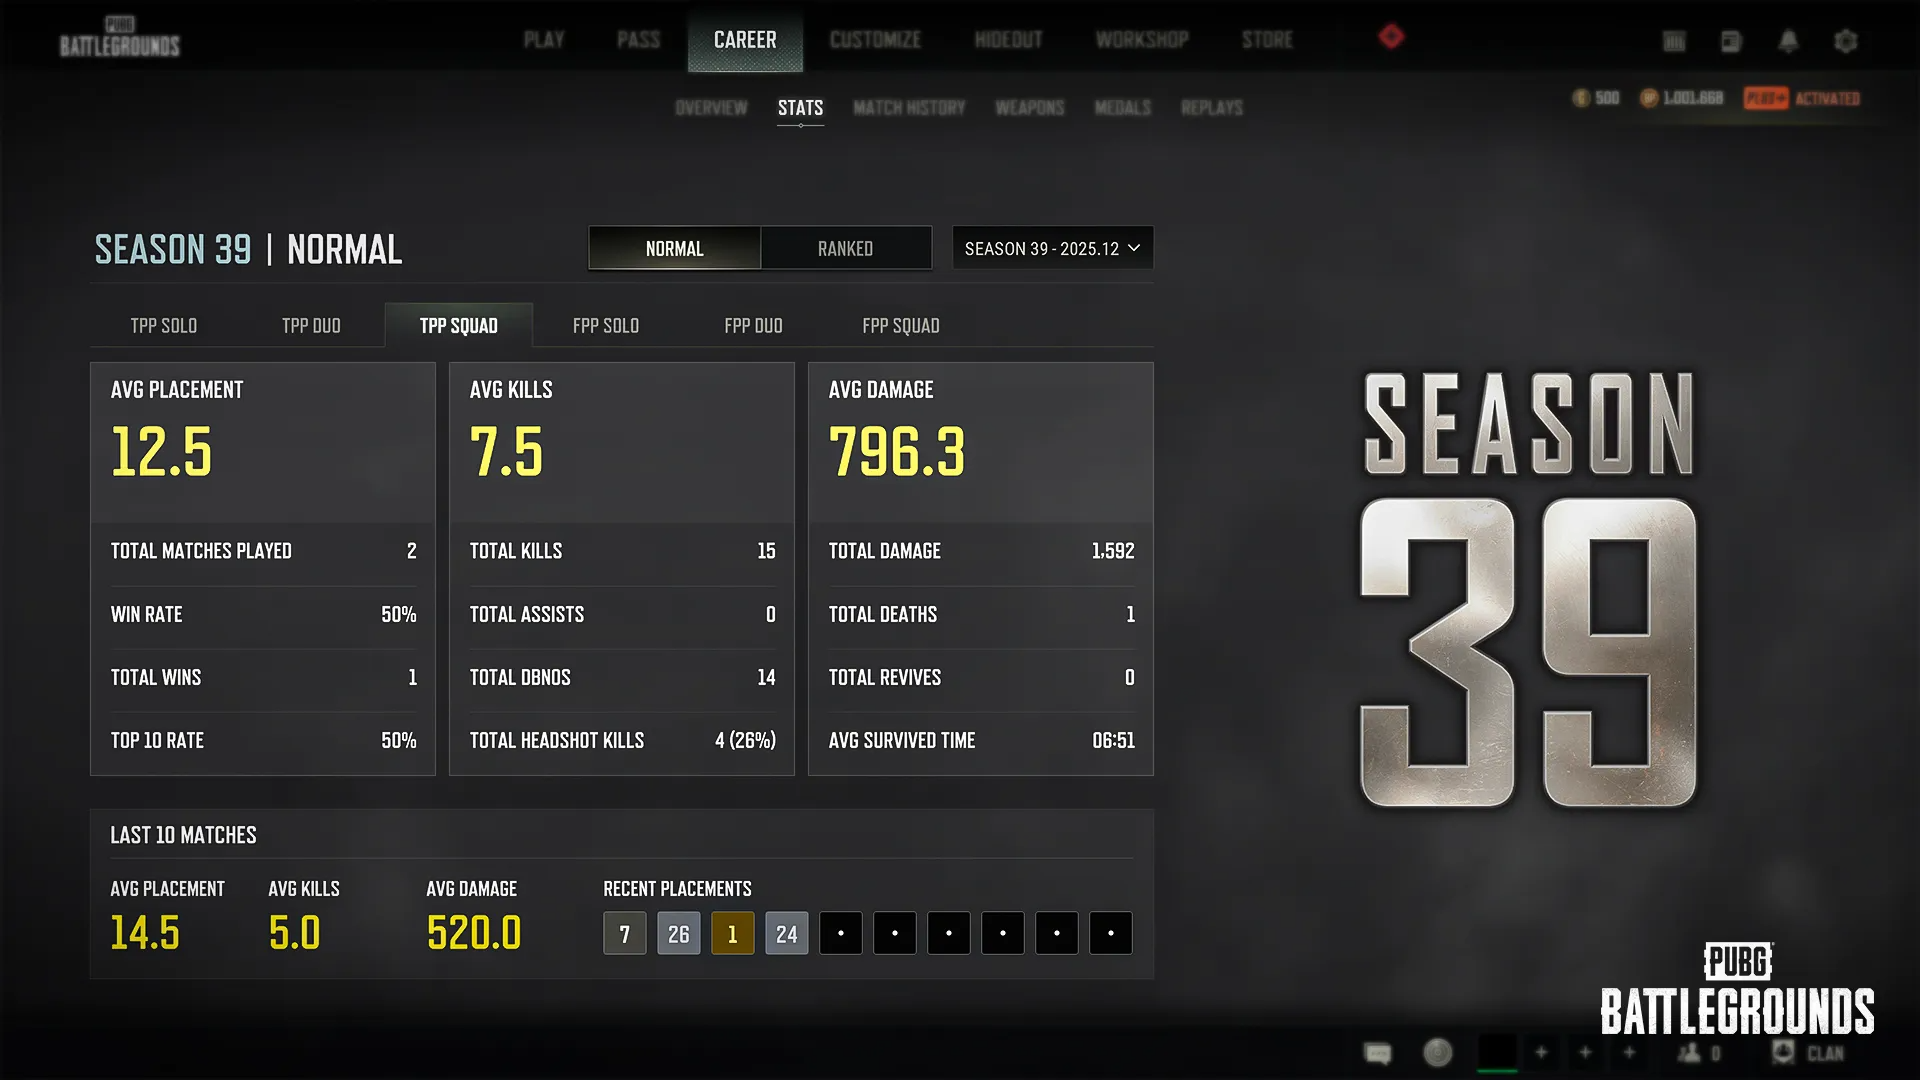Image resolution: width=1920 pixels, height=1080 pixels.
Task: Open the news icon in top bar
Action: click(1731, 41)
